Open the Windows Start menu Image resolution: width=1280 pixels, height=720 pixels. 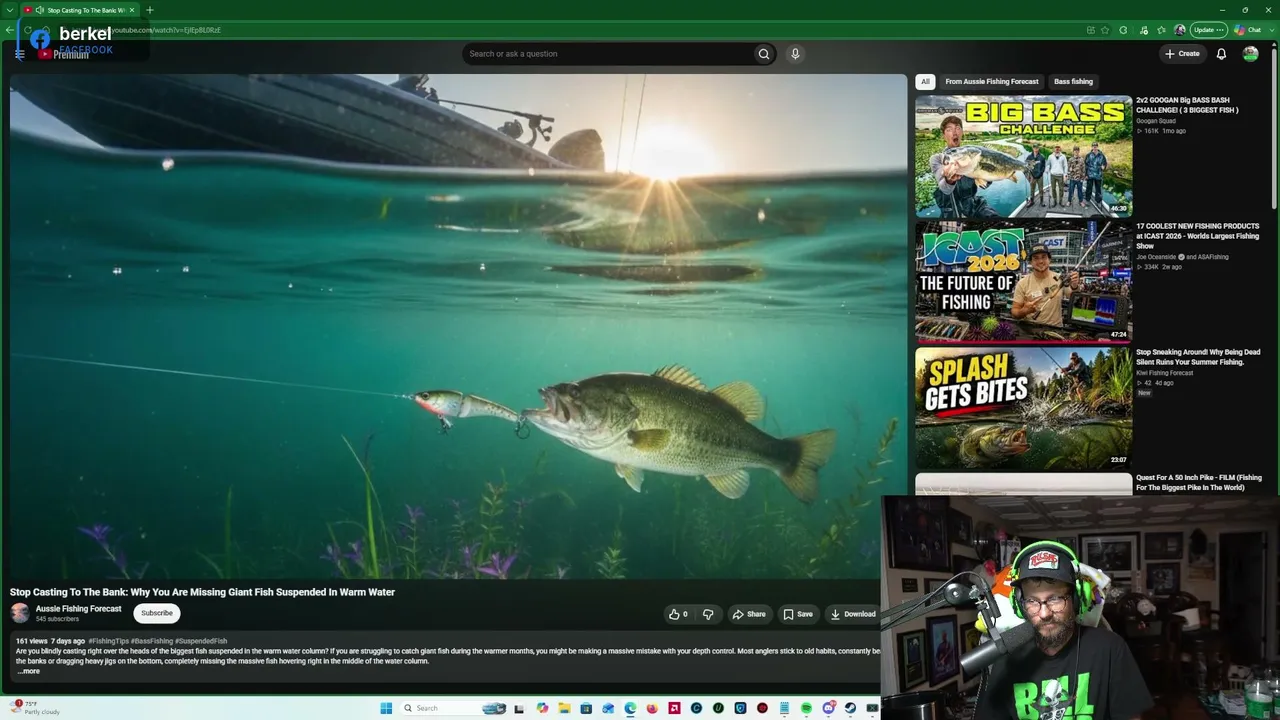point(386,708)
